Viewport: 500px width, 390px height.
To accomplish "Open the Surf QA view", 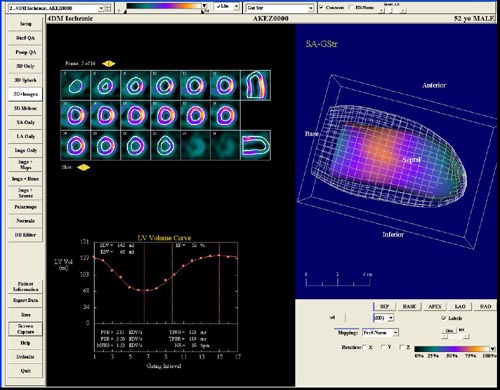I will [26, 38].
